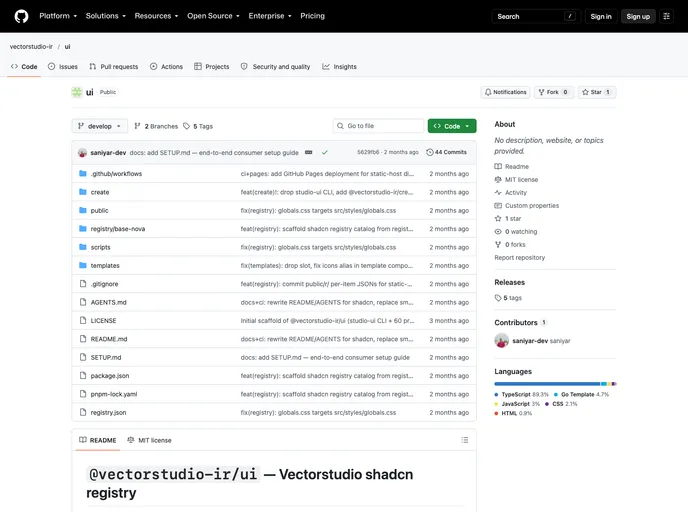This screenshot has width=688, height=512.
Task: Click the Sign in button
Action: 601,16
